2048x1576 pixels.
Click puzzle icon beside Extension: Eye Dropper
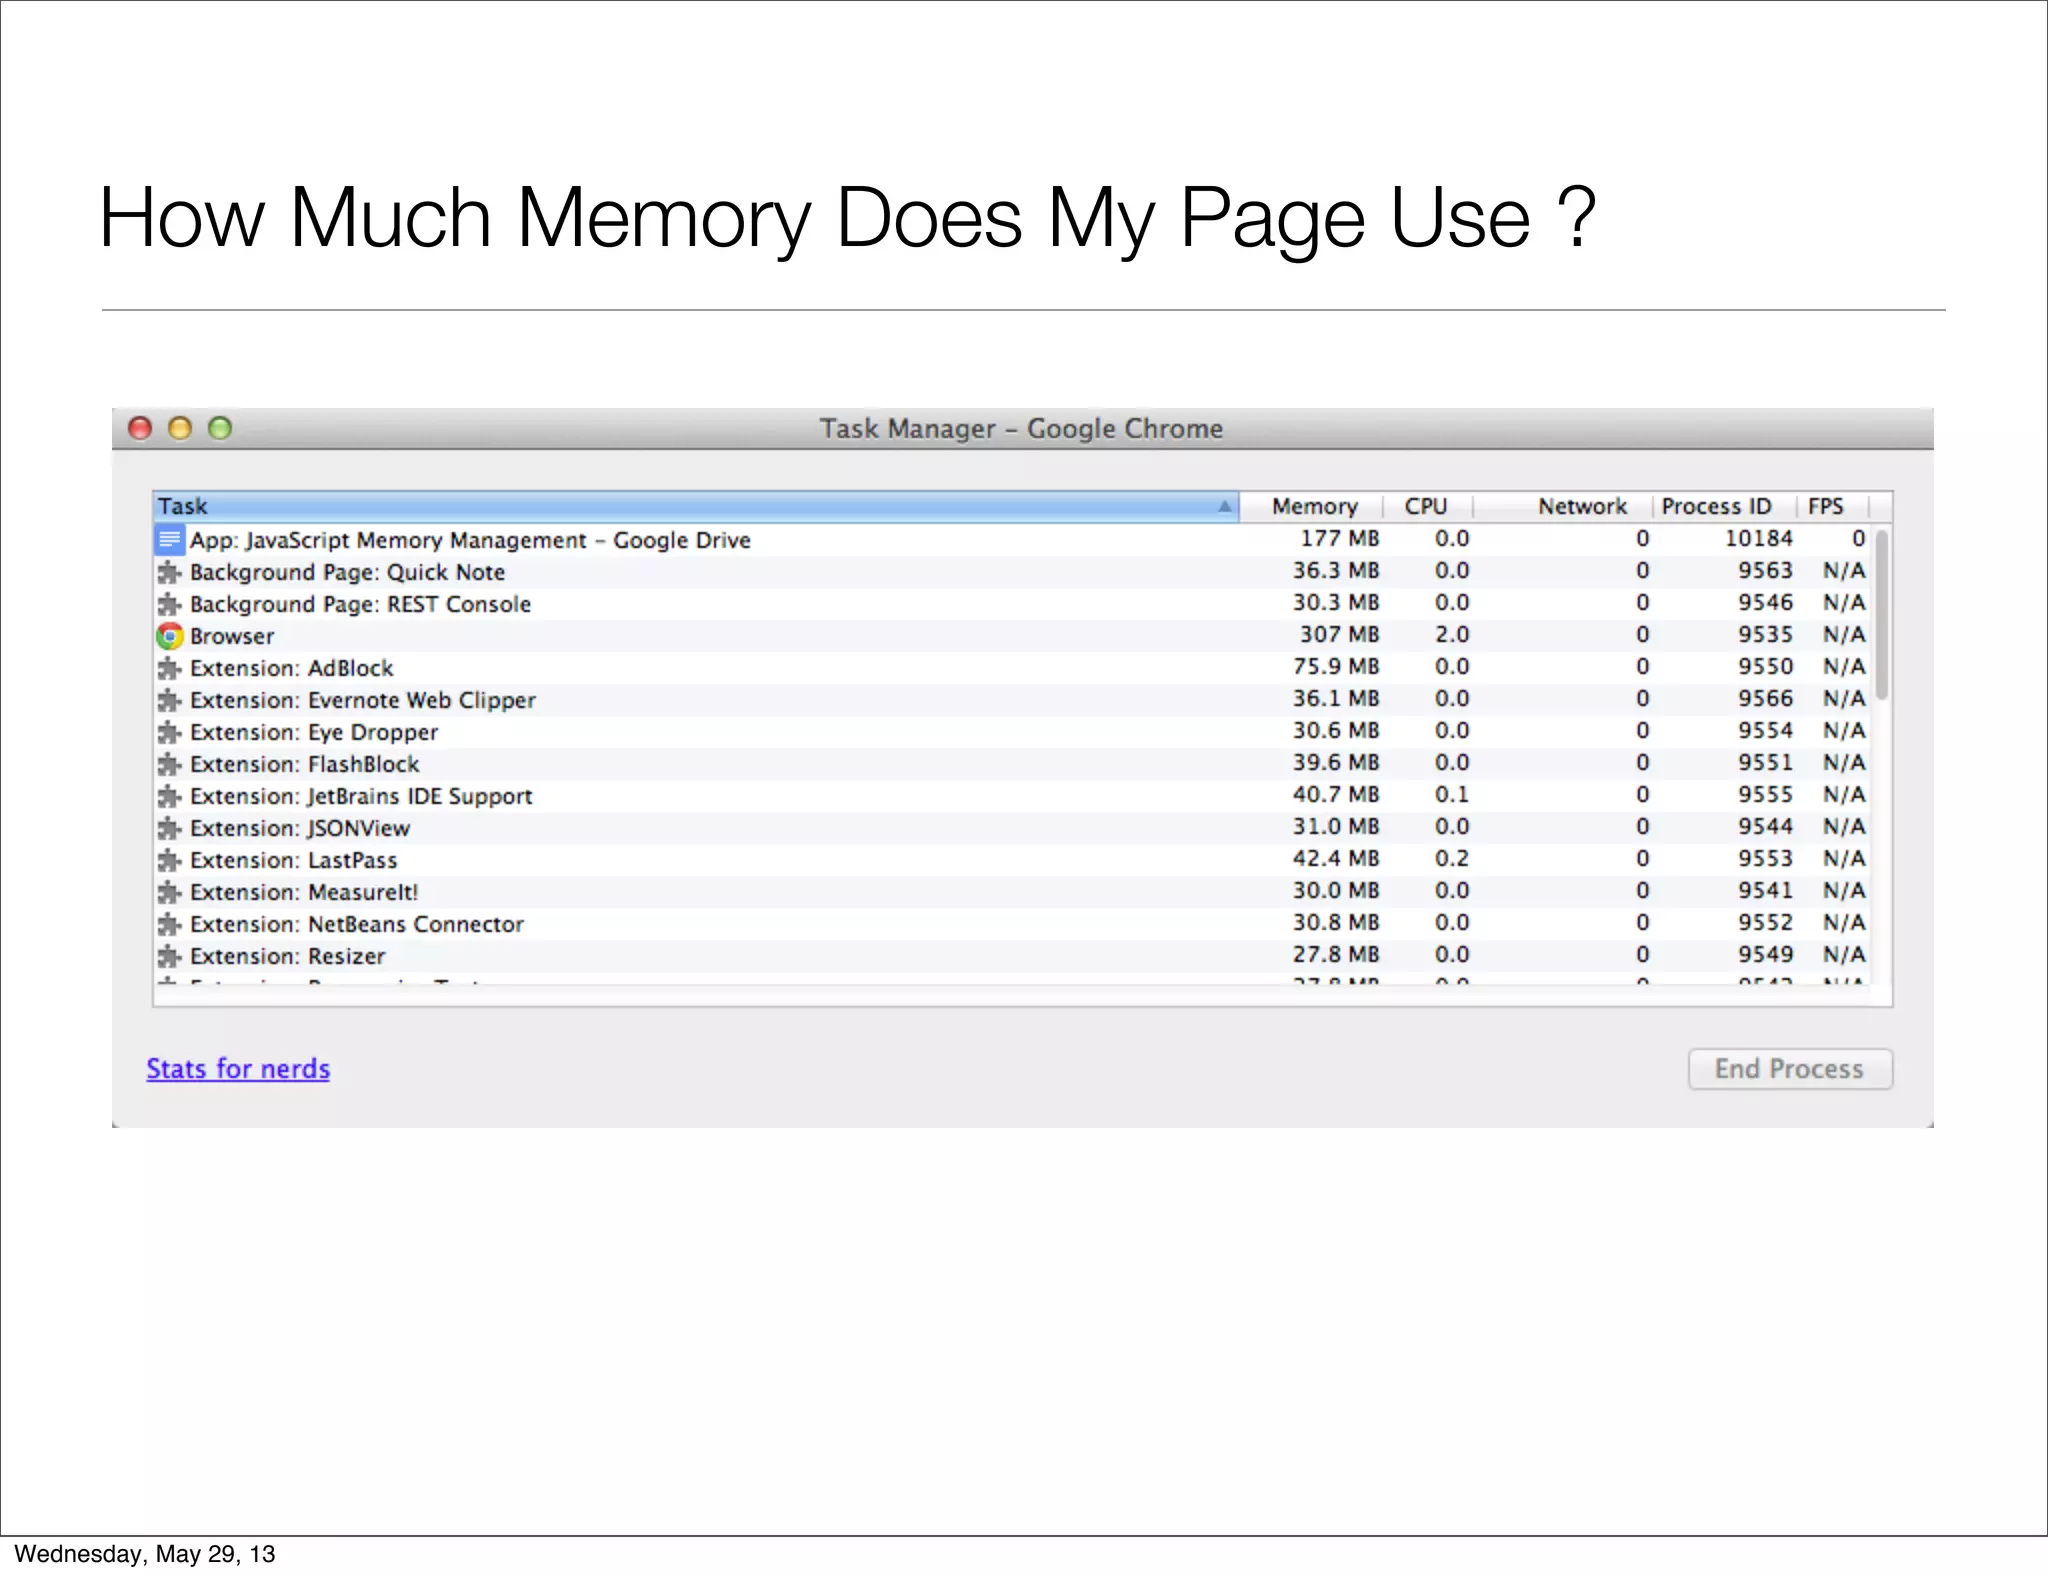170,732
